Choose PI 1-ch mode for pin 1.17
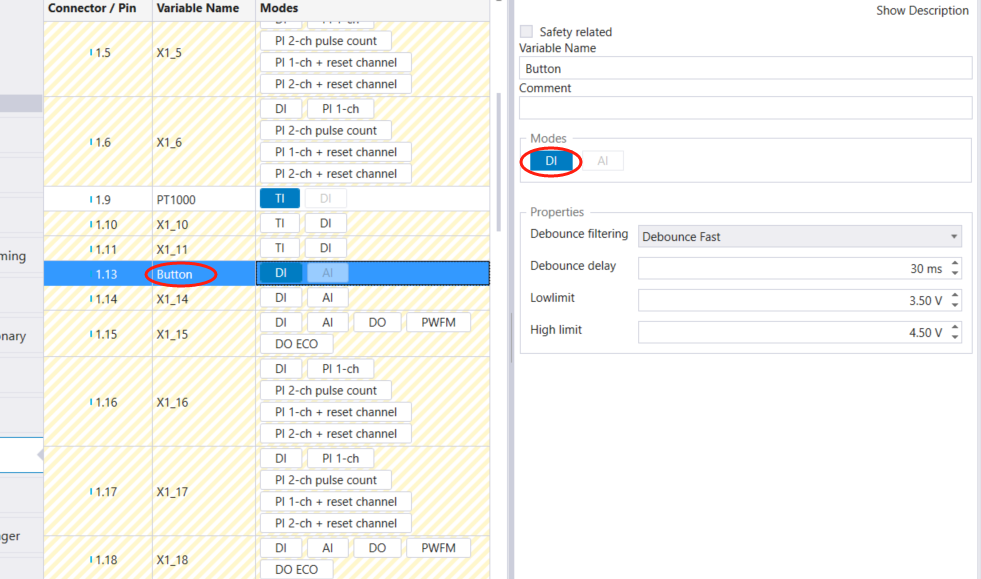The image size is (981, 579). coord(340,458)
